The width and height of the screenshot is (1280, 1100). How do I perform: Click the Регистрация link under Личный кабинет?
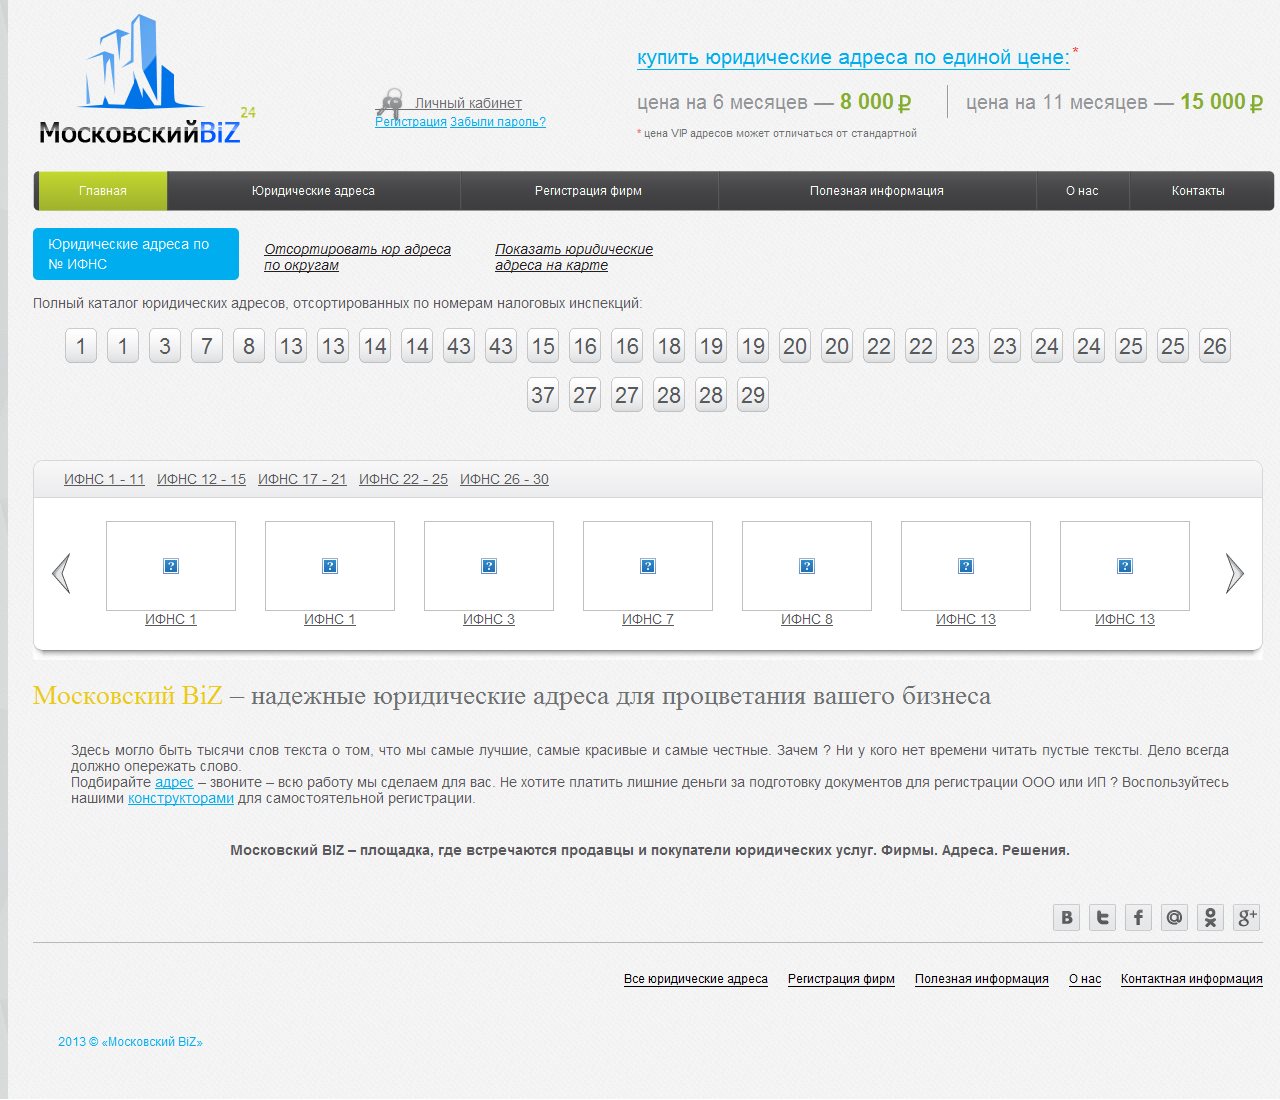pos(411,122)
